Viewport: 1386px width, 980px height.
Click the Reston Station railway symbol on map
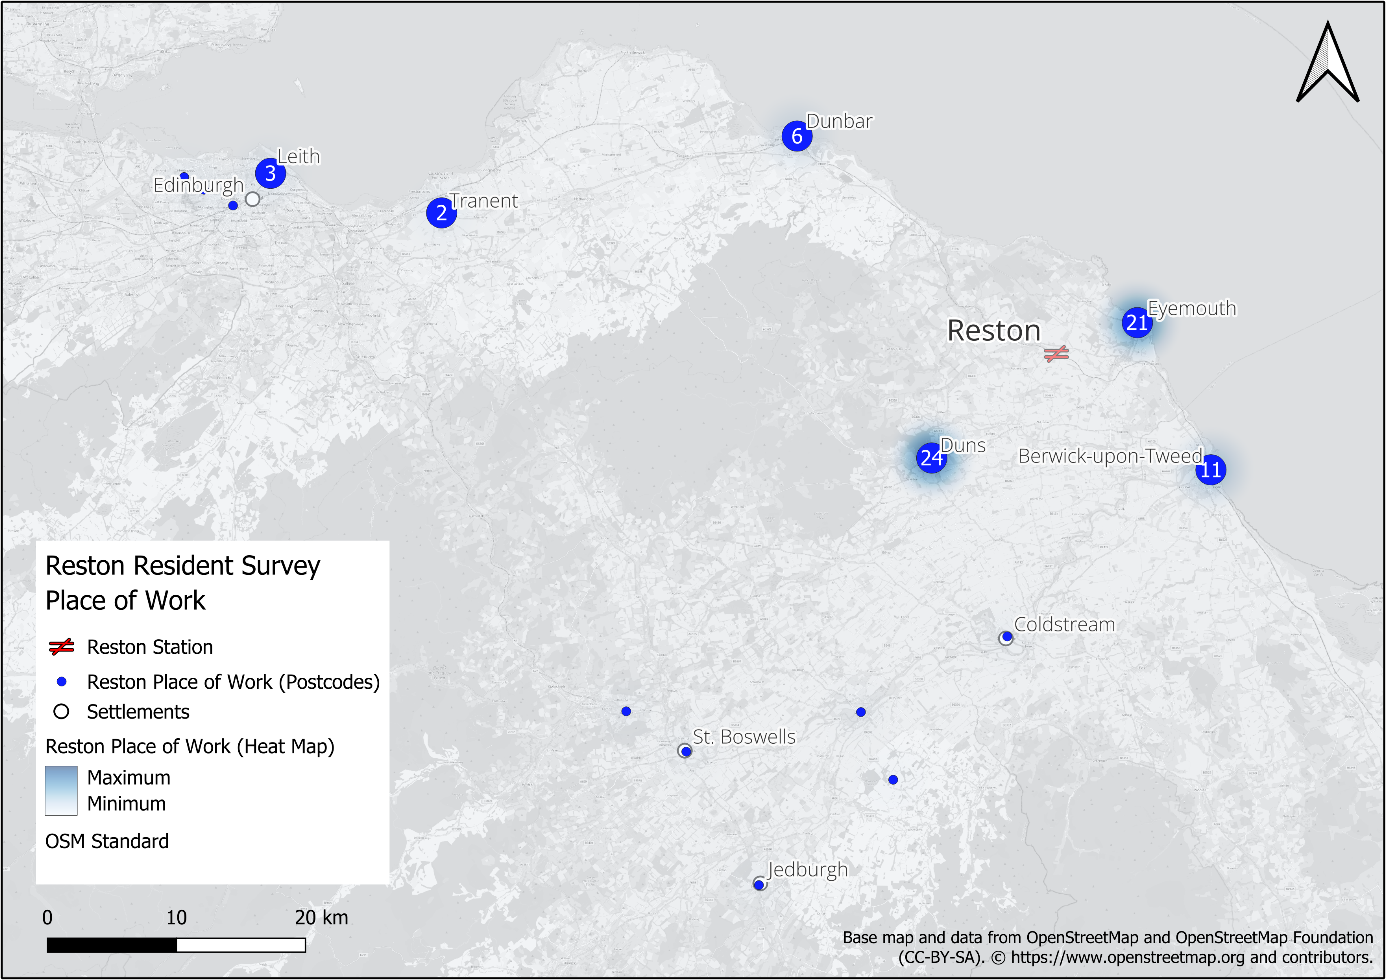click(1056, 354)
